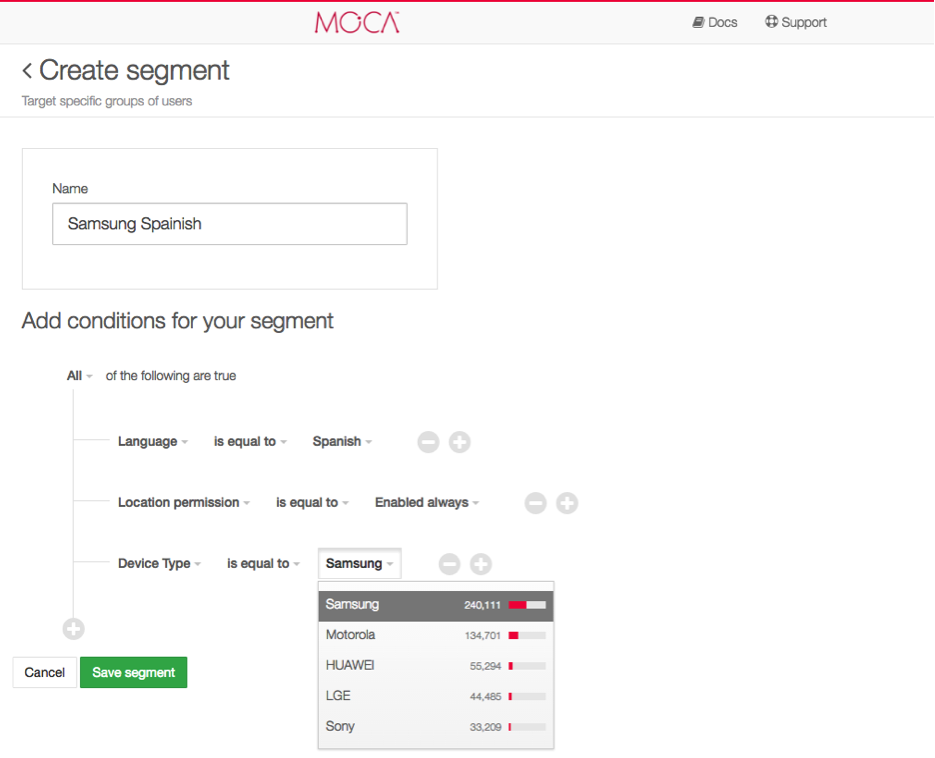Screen dimensions: 935x758
Task: Collapse the Samsung device value dropdown
Action: (360, 563)
